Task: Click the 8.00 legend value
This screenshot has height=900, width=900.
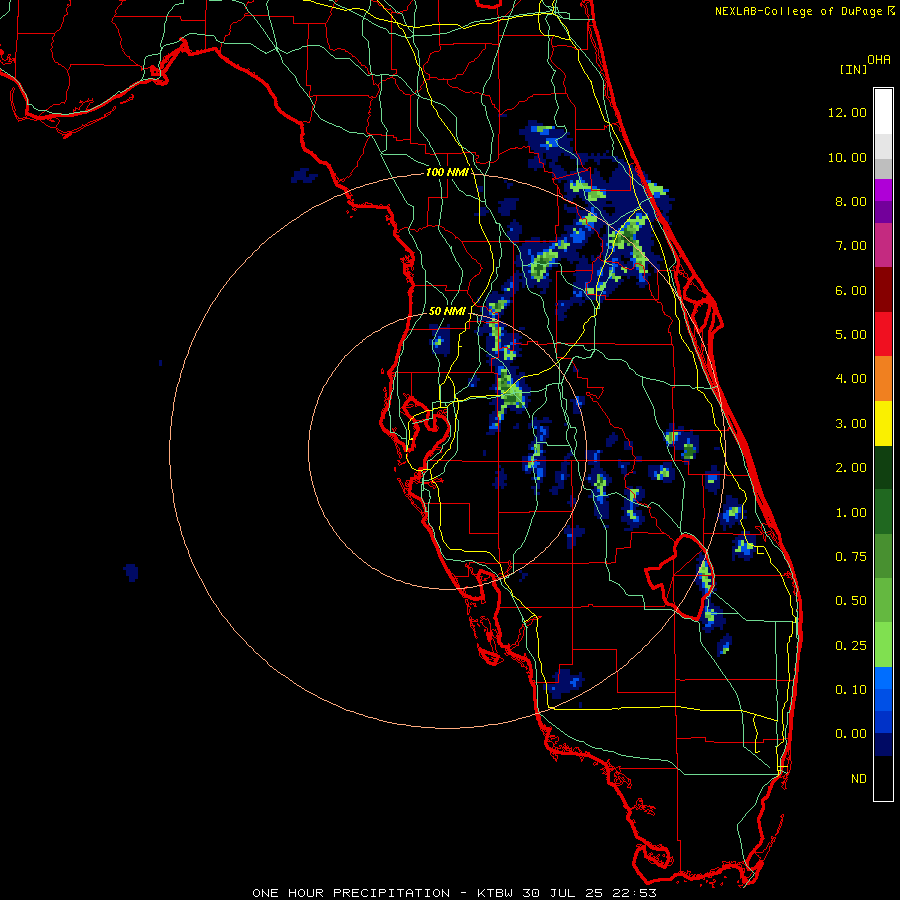Action: pyautogui.click(x=851, y=201)
